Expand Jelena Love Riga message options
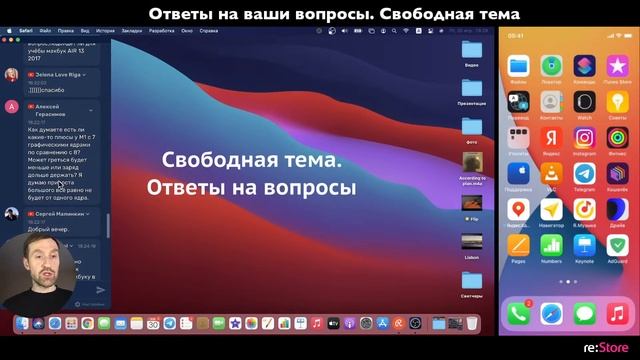 (x=84, y=75)
